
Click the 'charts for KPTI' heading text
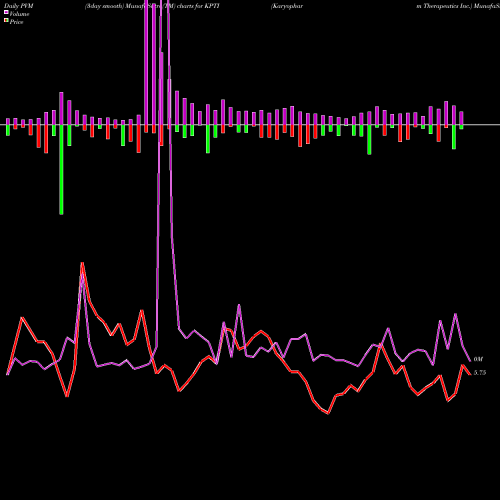click(198, 6)
